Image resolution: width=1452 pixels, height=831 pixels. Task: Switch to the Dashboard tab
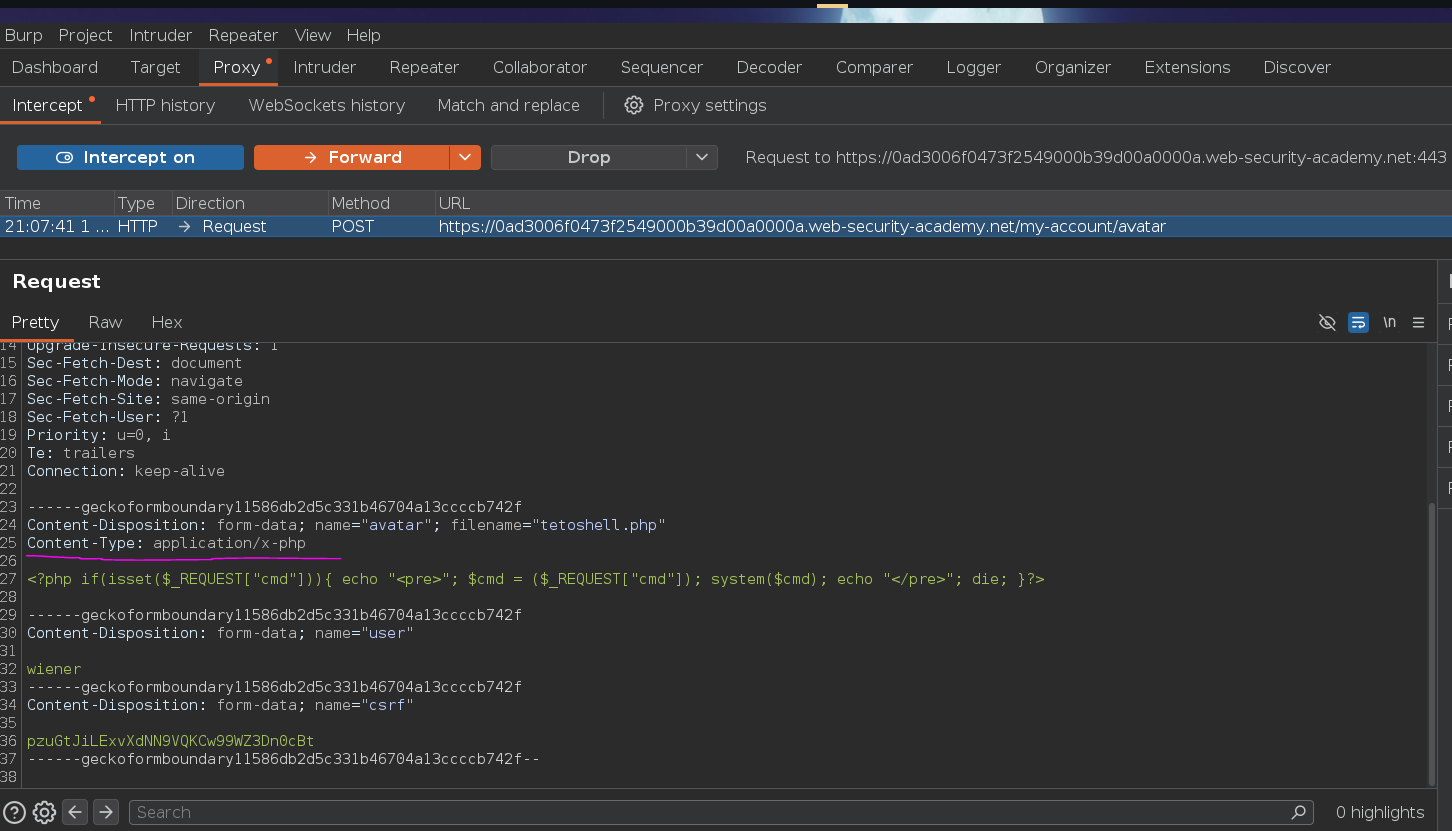[x=55, y=67]
